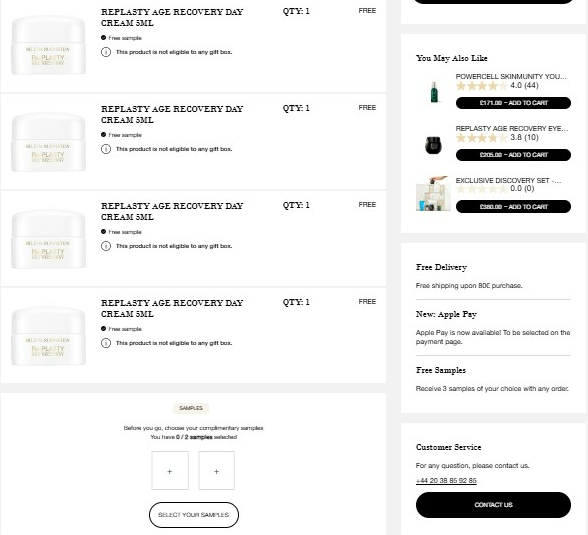The image size is (588, 535).
Task: Click info icon on first Replasty cream item
Action: coord(106,52)
